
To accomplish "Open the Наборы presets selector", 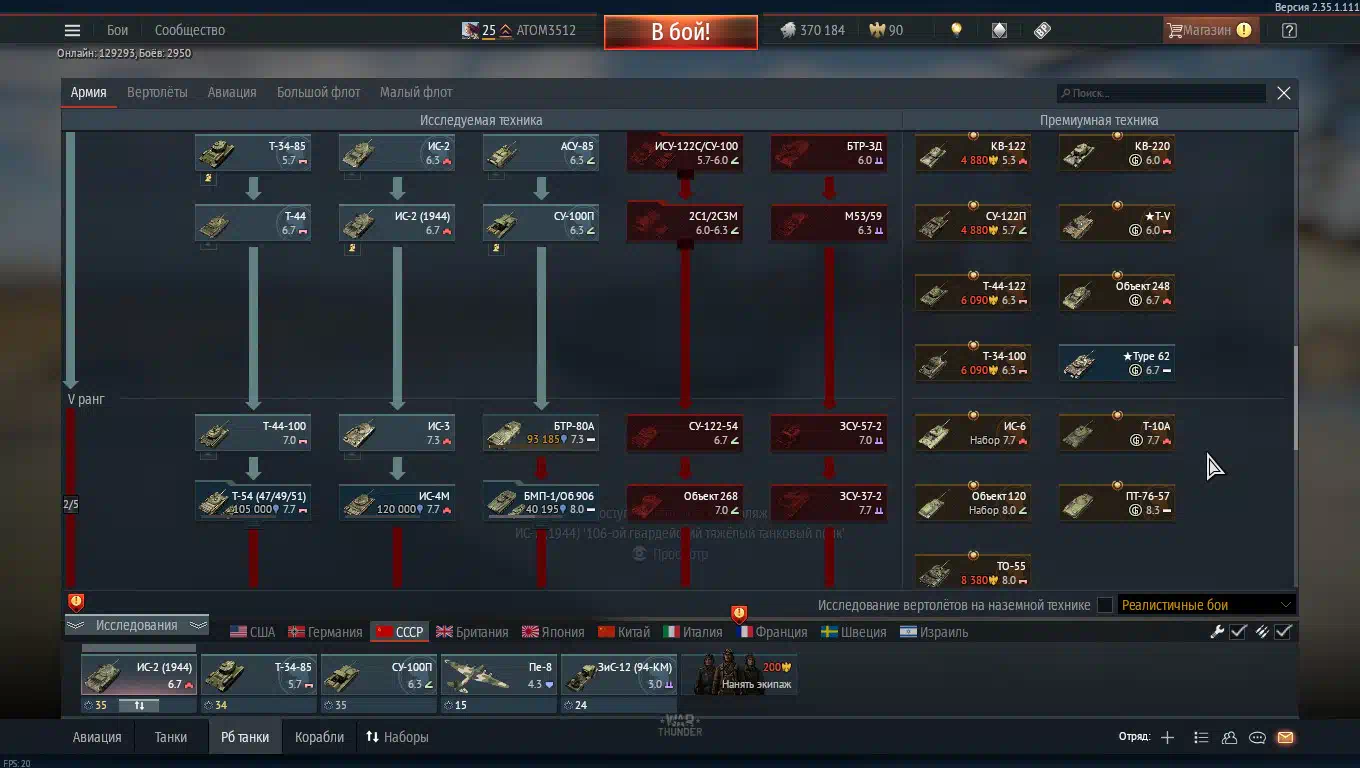I will 397,737.
